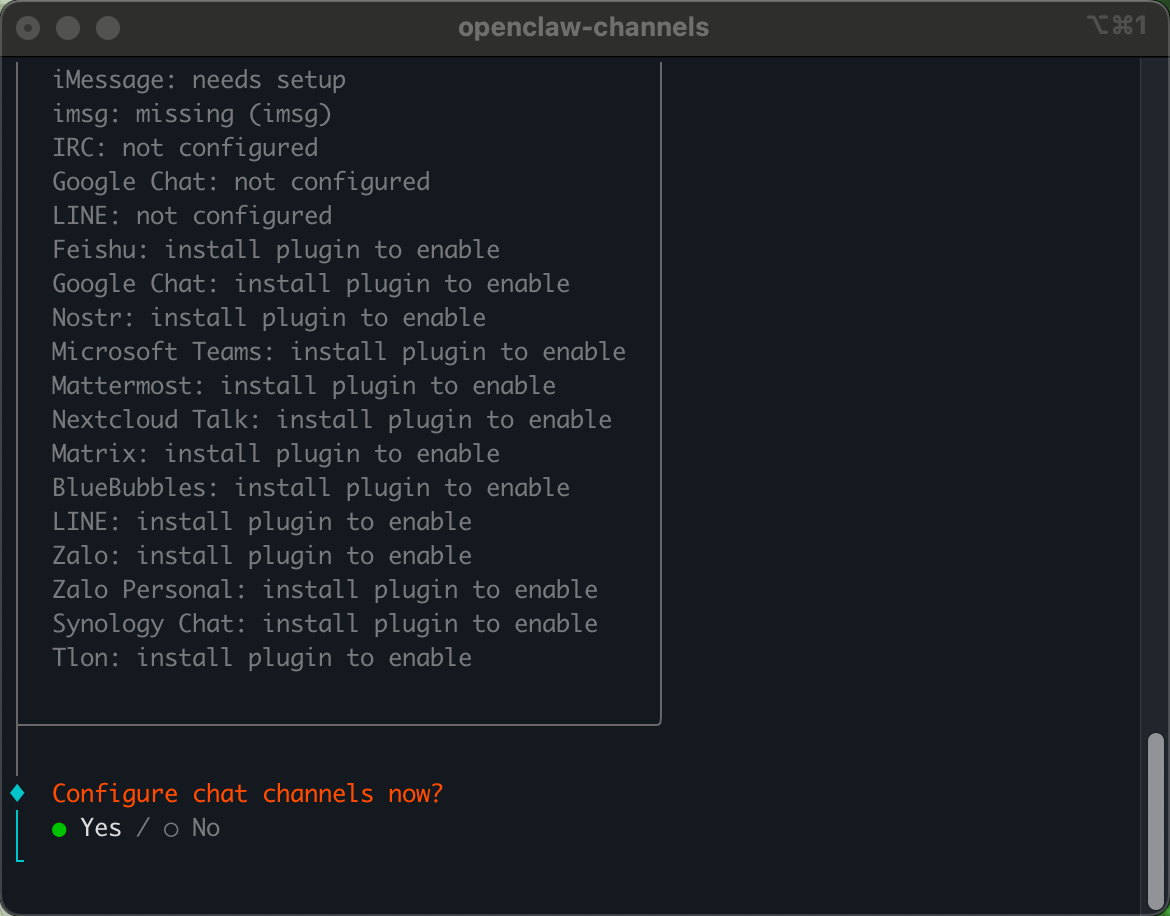Click the BlueBubbles plugin line

point(310,487)
